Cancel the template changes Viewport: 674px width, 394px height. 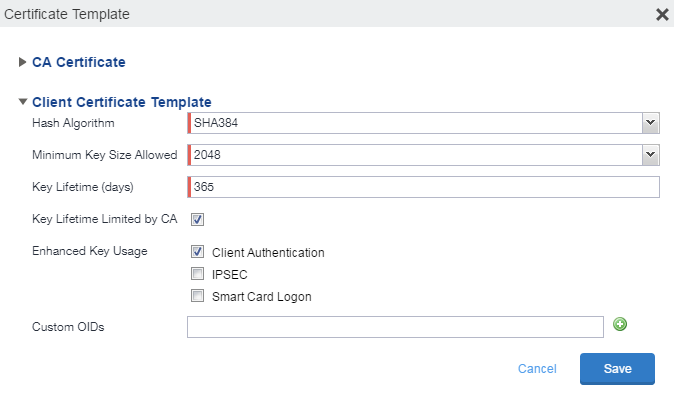(x=537, y=369)
